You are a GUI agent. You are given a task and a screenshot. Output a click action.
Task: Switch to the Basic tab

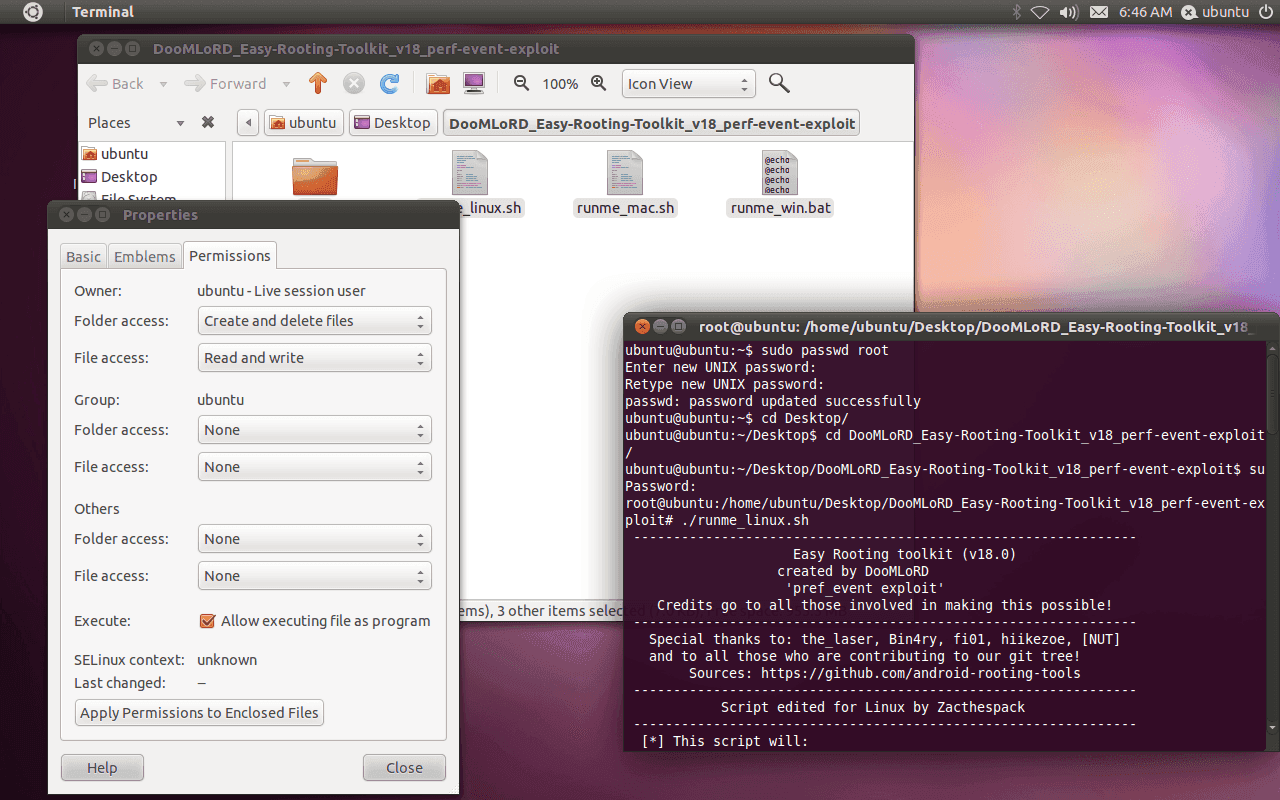point(83,257)
